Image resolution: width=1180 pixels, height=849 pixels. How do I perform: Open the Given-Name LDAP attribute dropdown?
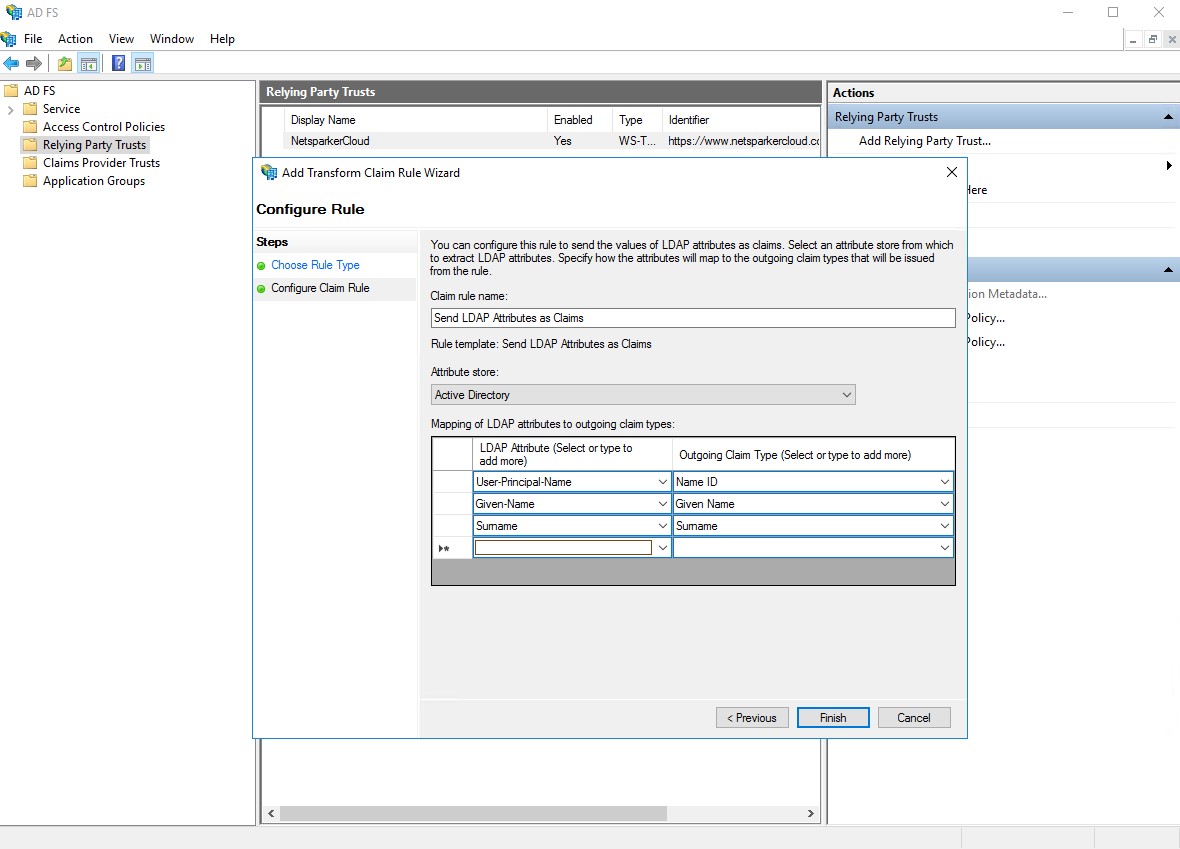pyautogui.click(x=662, y=504)
